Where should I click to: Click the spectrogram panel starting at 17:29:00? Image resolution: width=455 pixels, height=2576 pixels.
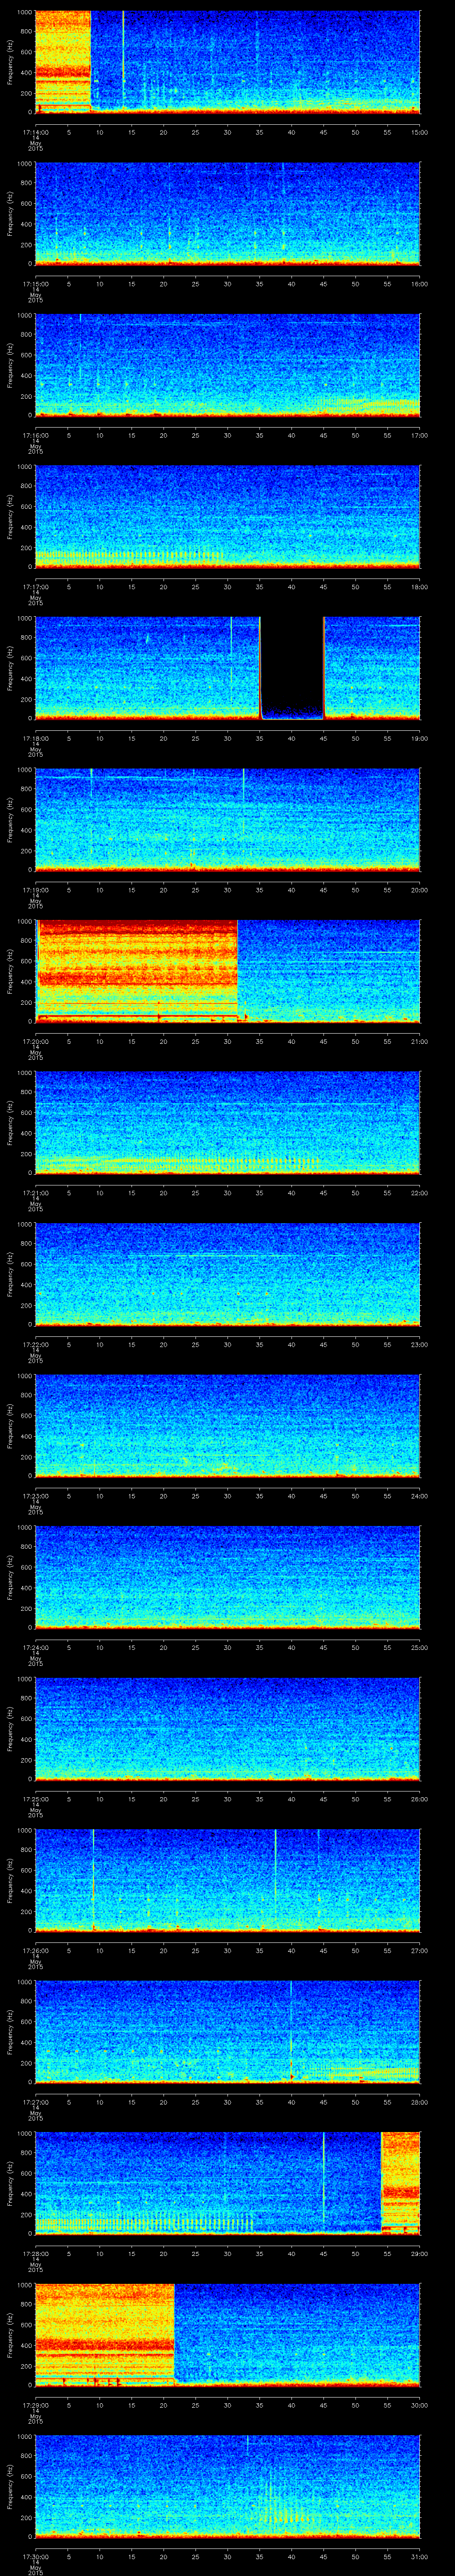227,2335
